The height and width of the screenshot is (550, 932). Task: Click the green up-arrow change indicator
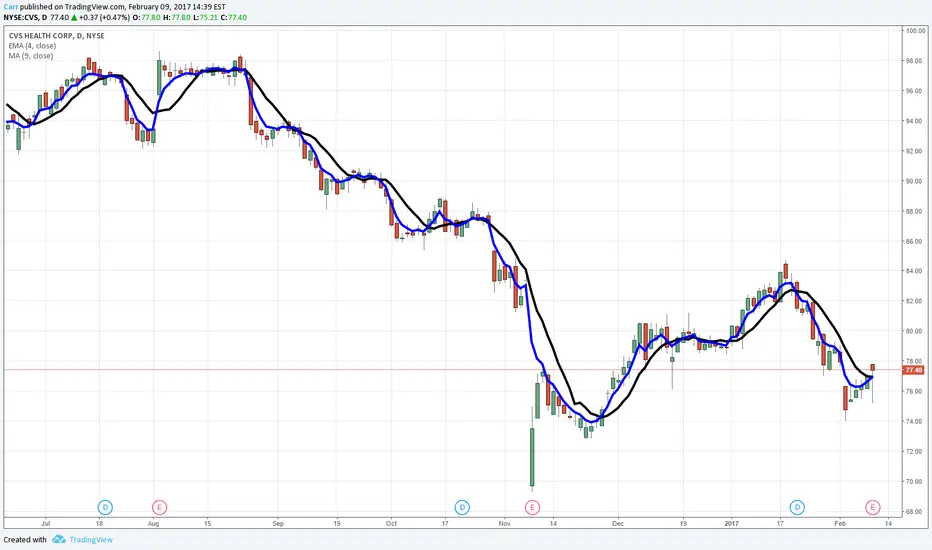[74, 17]
